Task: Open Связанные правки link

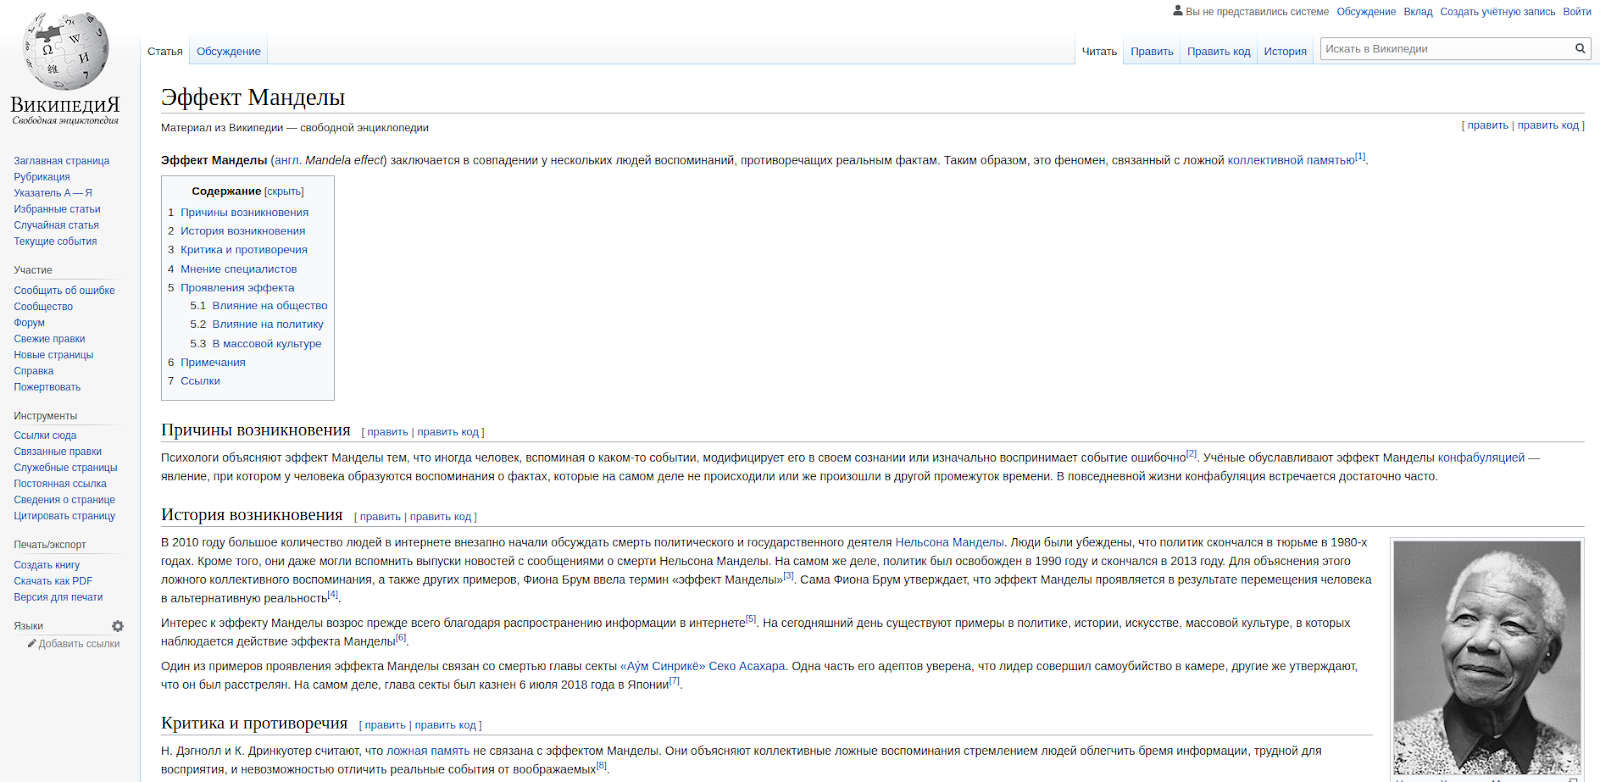Action: tap(58, 451)
